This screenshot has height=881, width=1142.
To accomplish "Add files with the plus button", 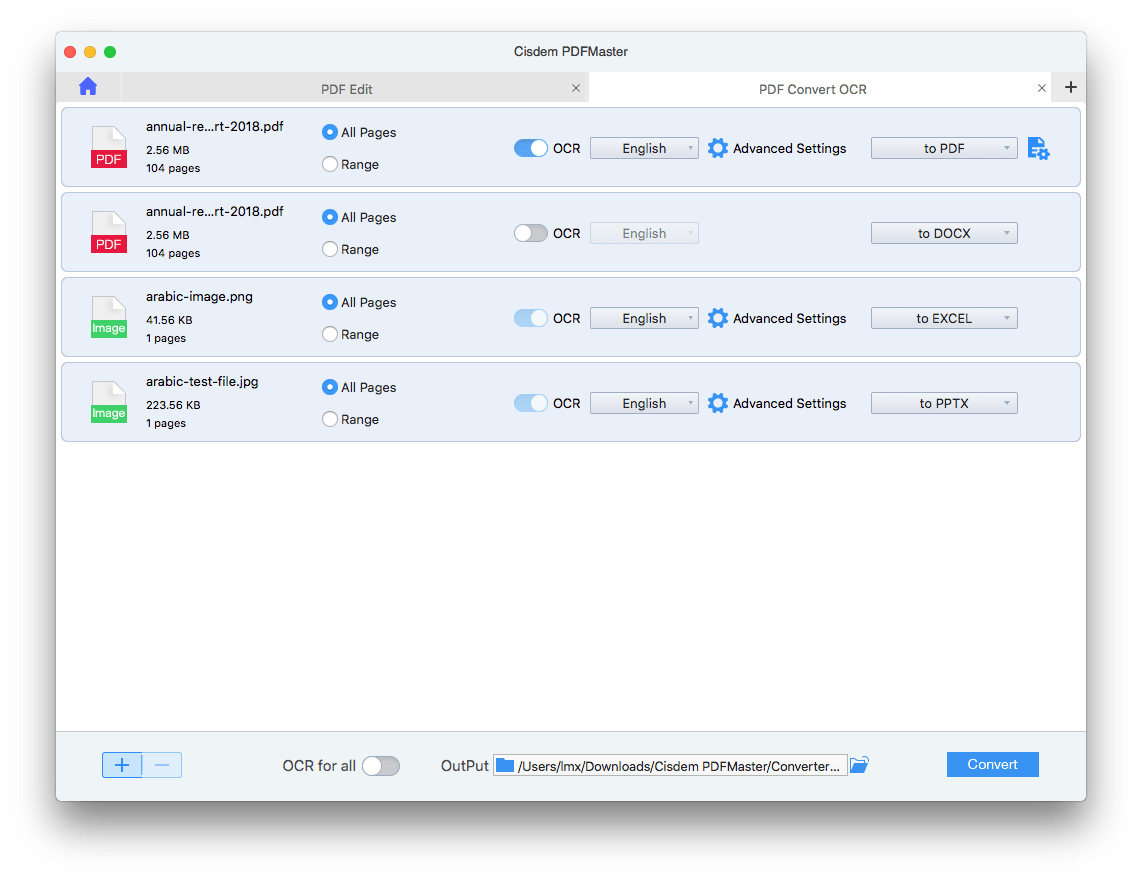I will tap(122, 765).
